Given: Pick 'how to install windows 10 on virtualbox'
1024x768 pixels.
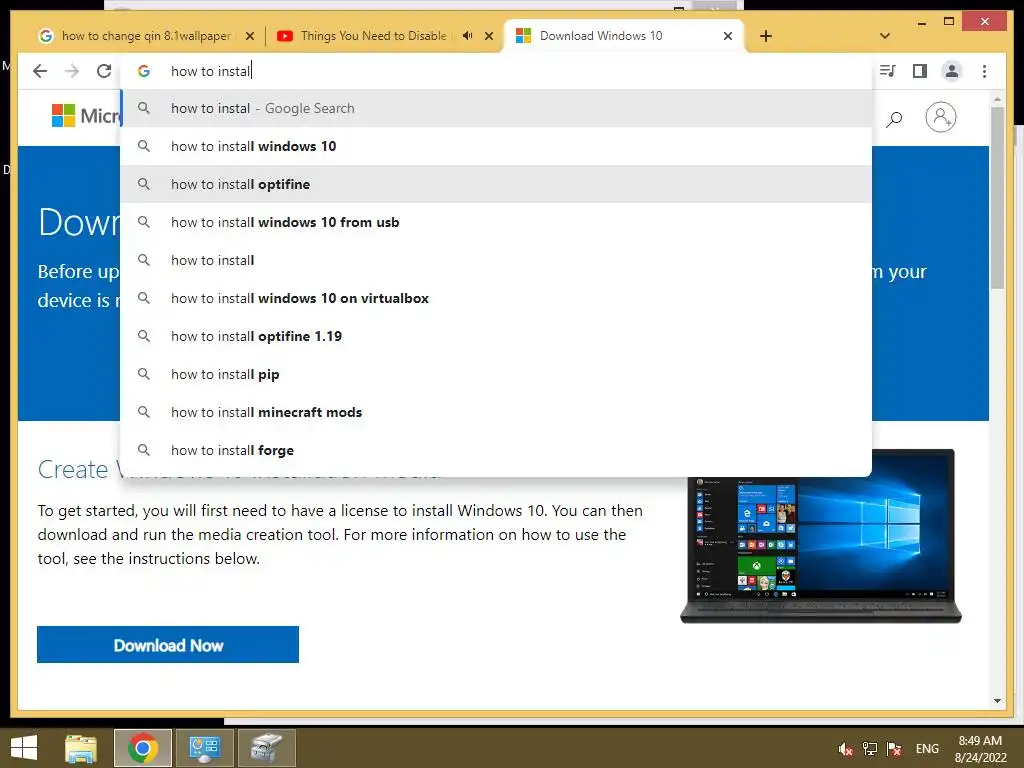Looking at the screenshot, I should click(x=496, y=298).
